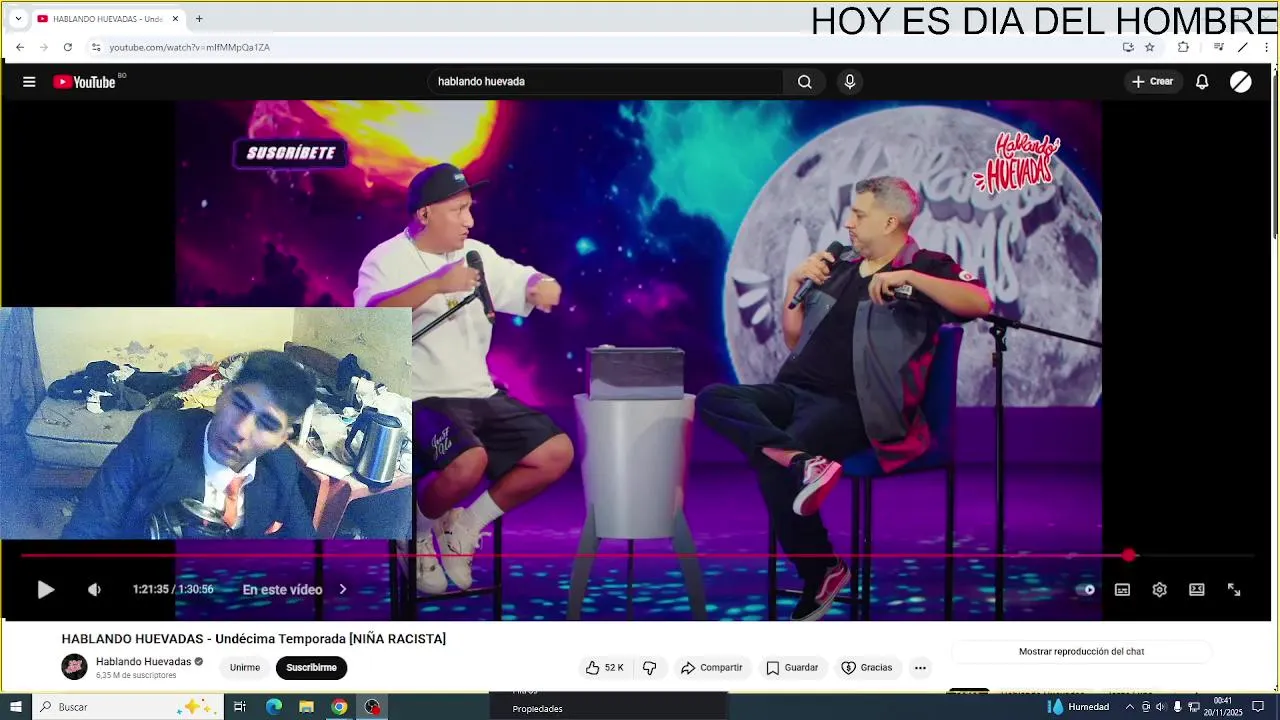Open Chrome extensions puzzle icon

pos(1184,47)
